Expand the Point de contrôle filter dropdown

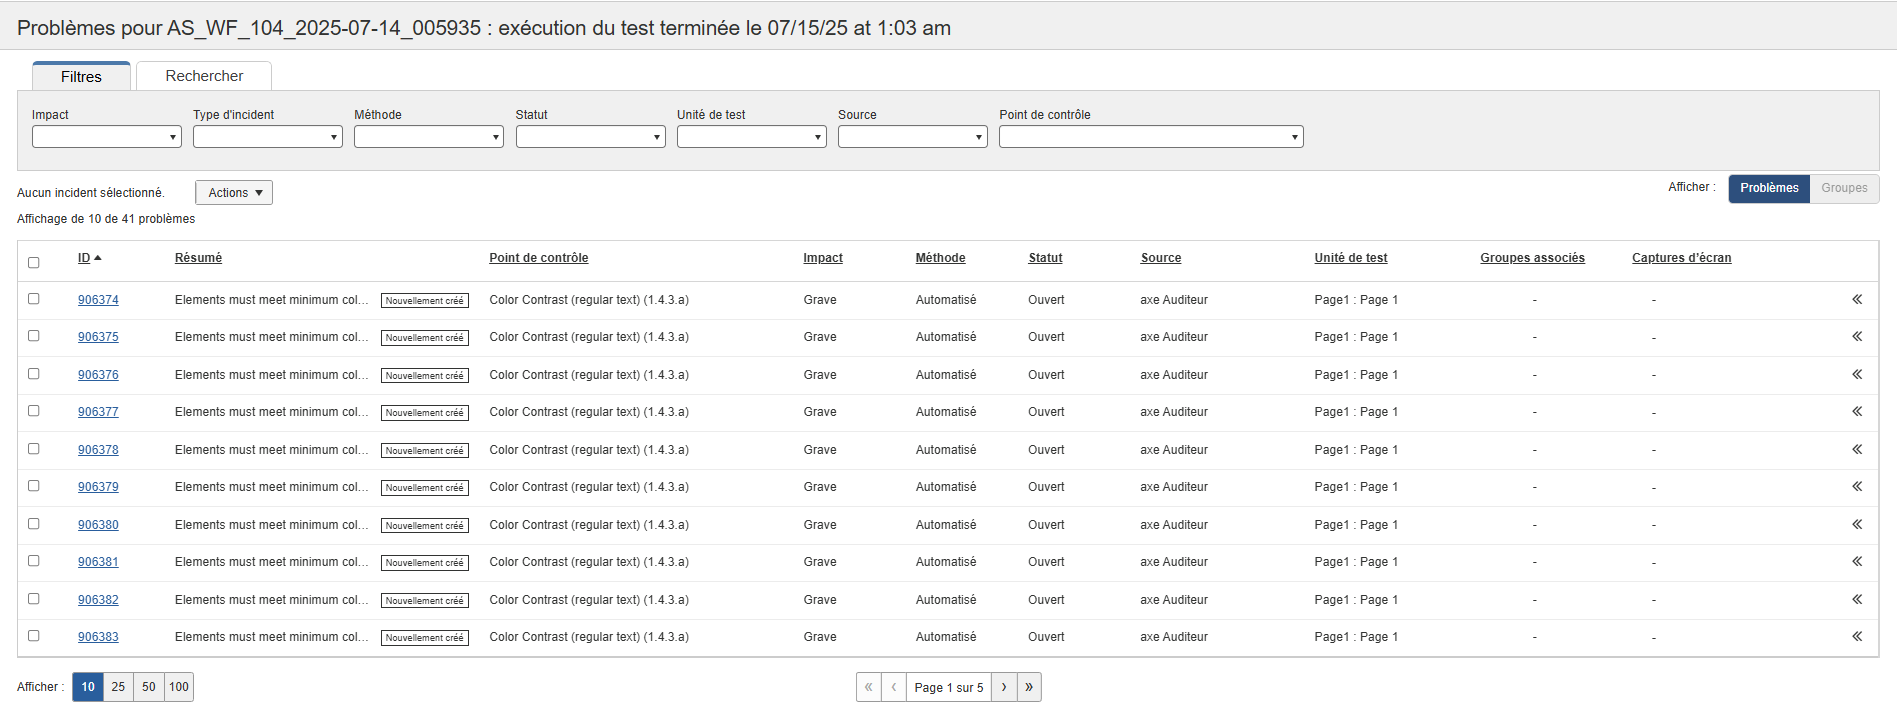click(x=1150, y=137)
